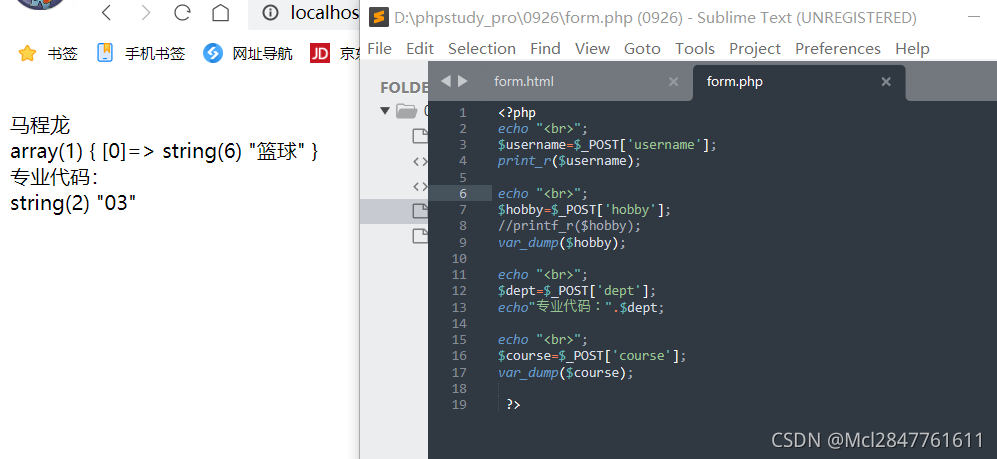This screenshot has width=997, height=459.
Task: Reload the browser page
Action: coord(182,13)
